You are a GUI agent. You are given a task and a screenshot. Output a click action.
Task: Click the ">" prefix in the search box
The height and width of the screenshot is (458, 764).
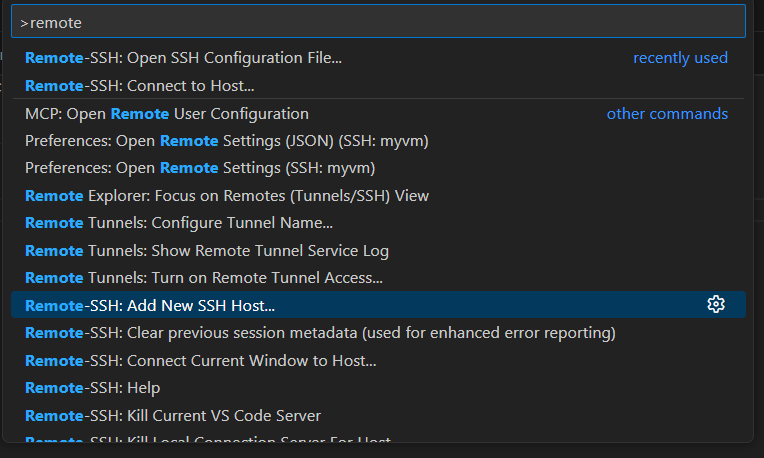[24, 22]
